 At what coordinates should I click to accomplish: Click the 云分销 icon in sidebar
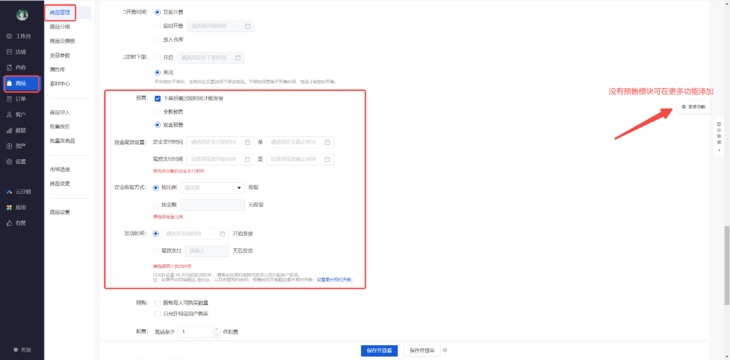[9, 191]
